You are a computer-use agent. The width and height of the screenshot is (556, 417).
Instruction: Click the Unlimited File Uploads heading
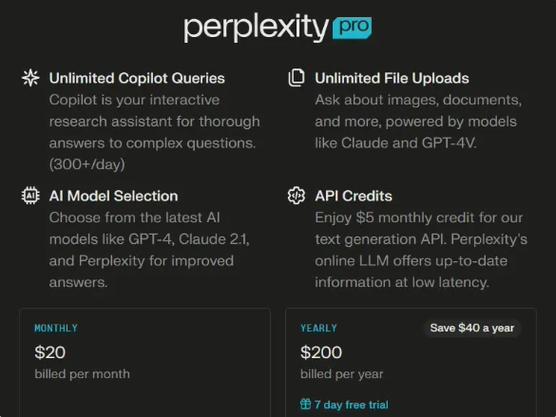tap(392, 78)
